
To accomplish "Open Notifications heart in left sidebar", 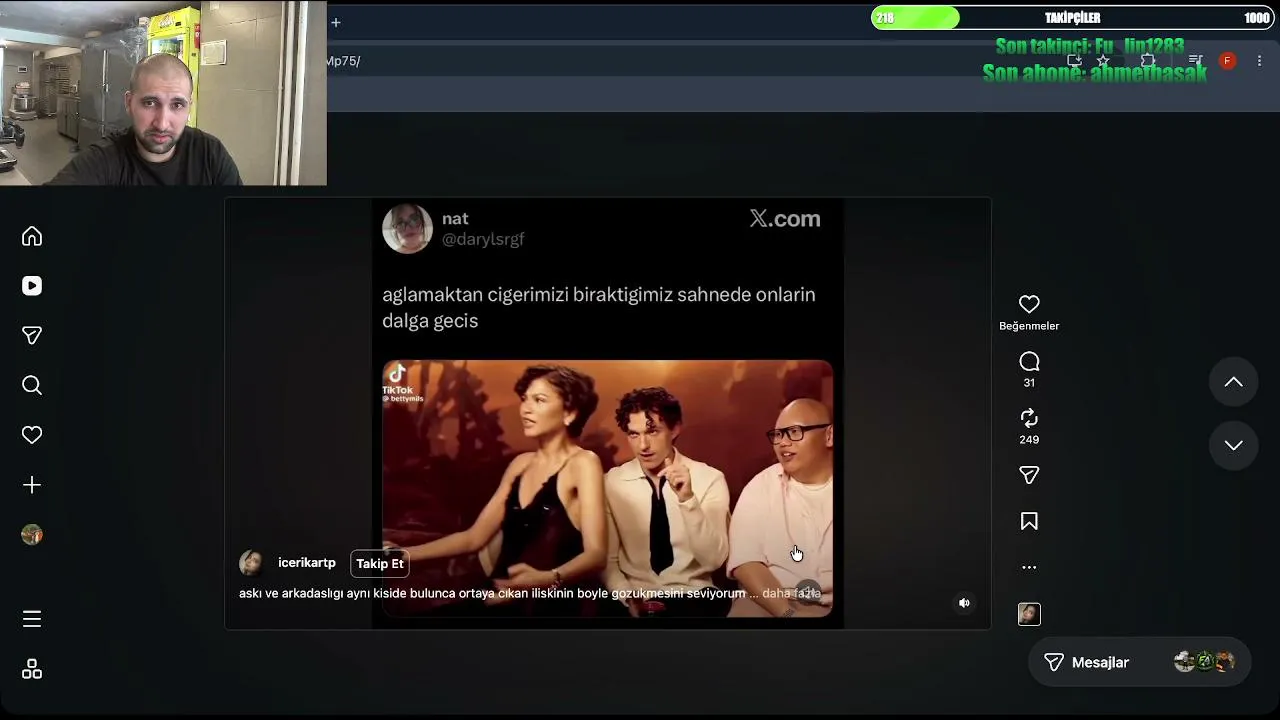I will pos(32,435).
